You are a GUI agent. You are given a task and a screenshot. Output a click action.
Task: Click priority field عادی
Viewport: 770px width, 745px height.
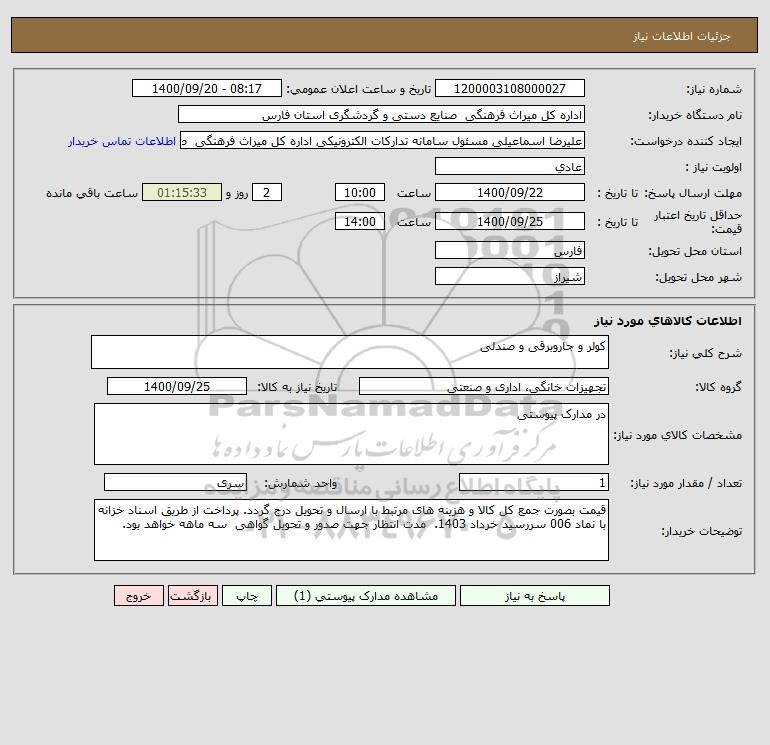pyautogui.click(x=510, y=166)
